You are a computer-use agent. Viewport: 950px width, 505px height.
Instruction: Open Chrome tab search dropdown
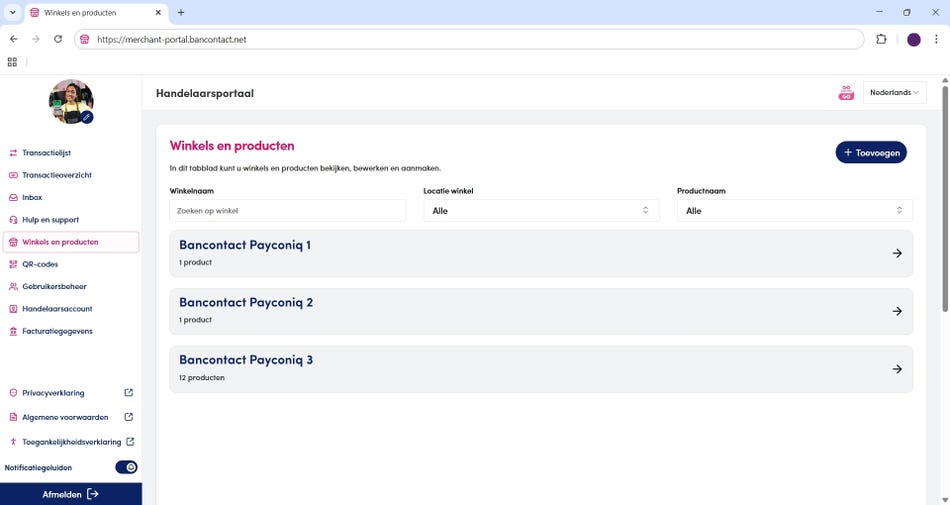point(12,12)
